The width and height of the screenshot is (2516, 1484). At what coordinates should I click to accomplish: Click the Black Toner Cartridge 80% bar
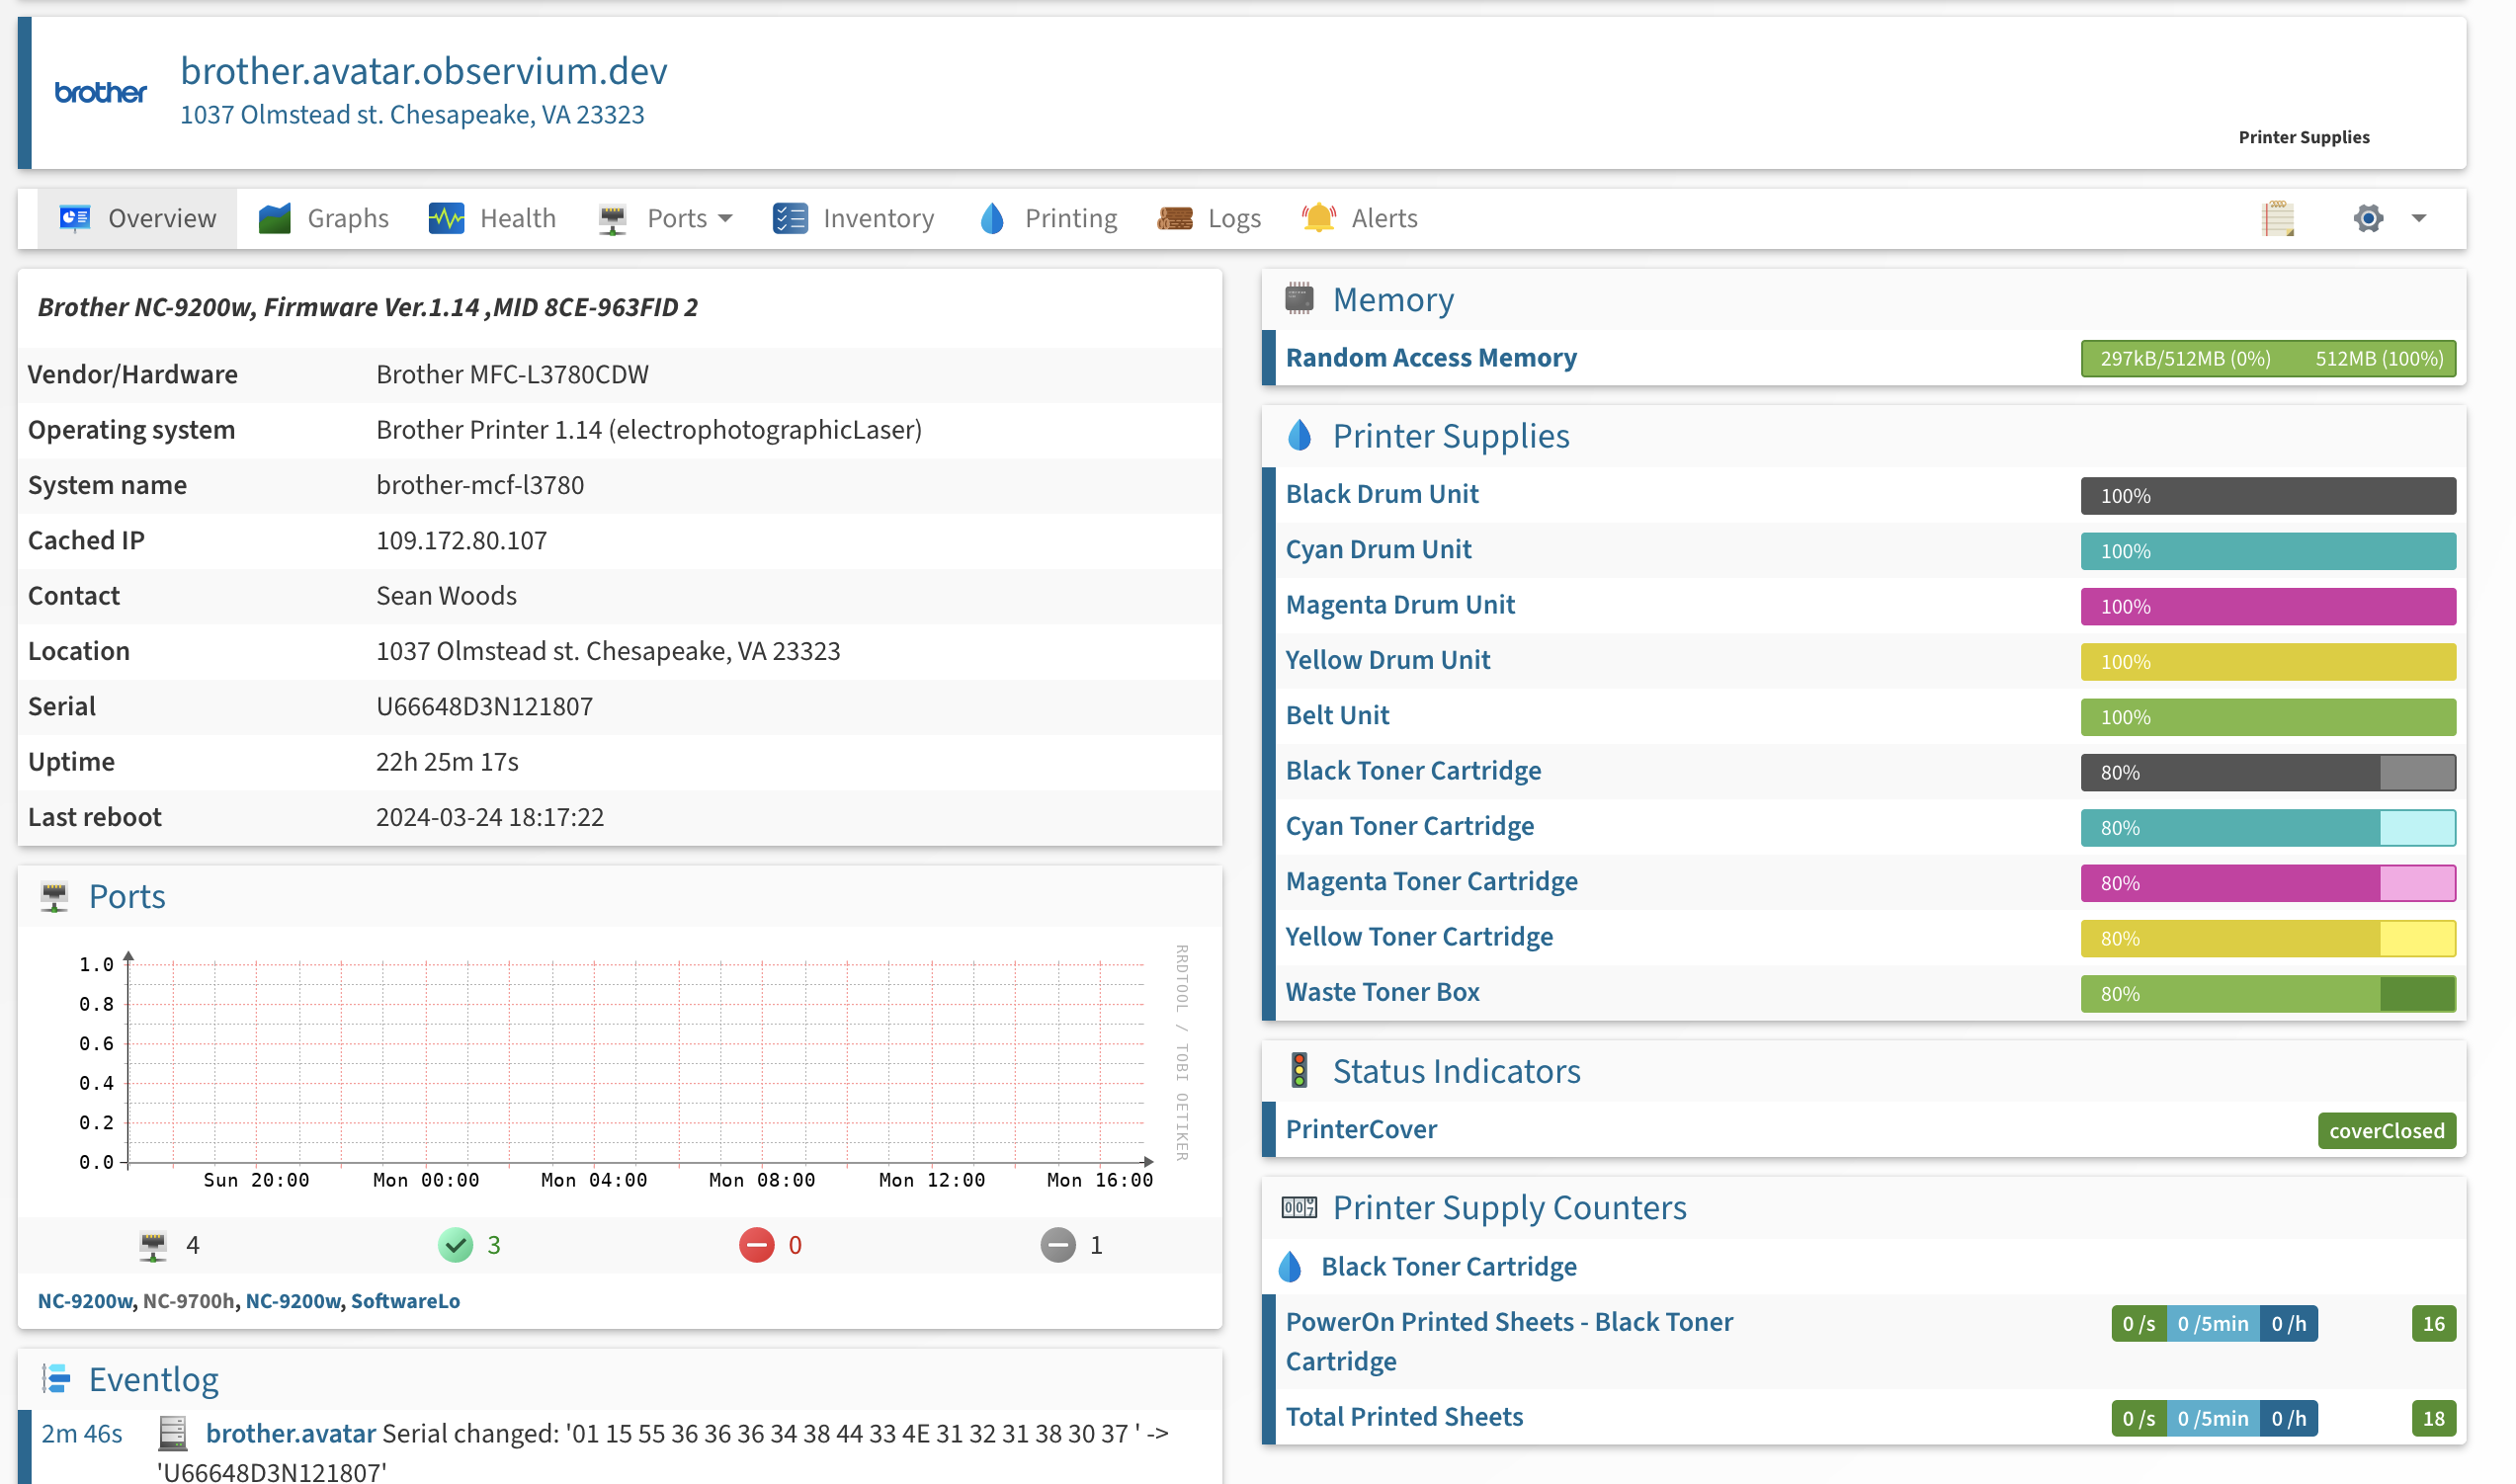[2268, 772]
